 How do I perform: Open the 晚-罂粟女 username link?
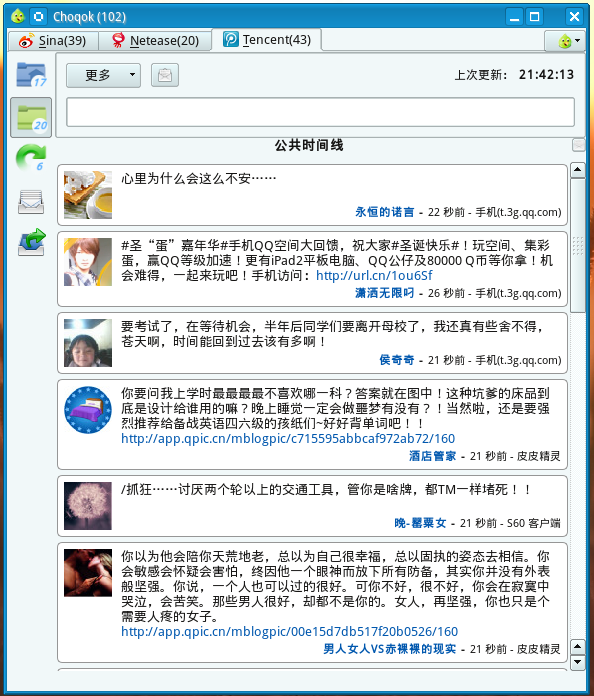click(420, 523)
